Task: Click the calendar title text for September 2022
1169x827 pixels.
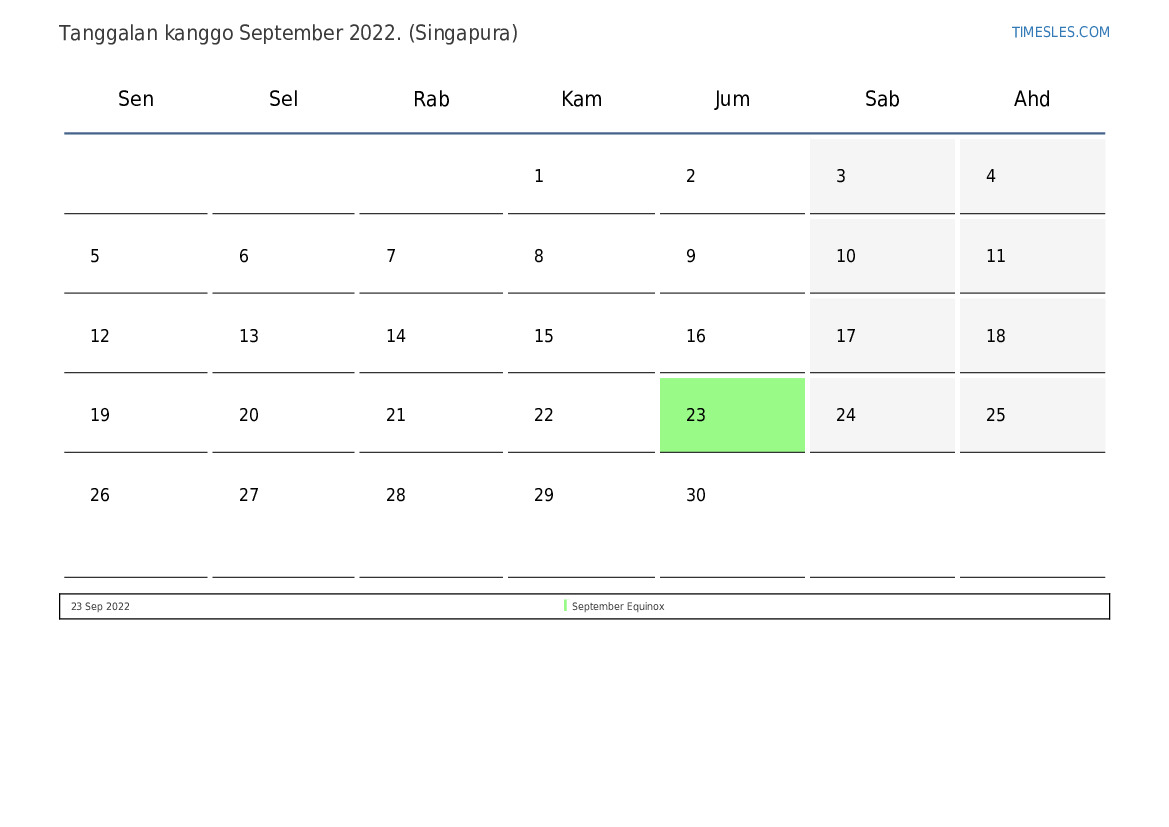Action: [288, 33]
